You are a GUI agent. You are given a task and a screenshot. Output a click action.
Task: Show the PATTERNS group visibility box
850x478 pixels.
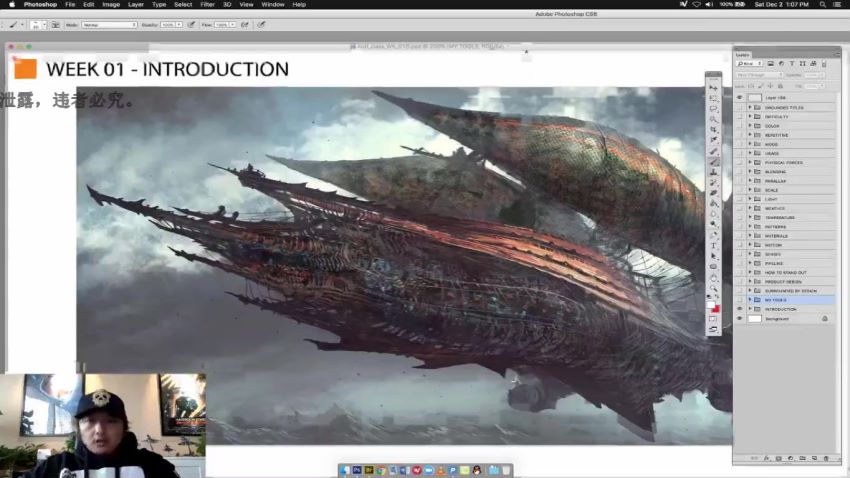[x=739, y=227]
